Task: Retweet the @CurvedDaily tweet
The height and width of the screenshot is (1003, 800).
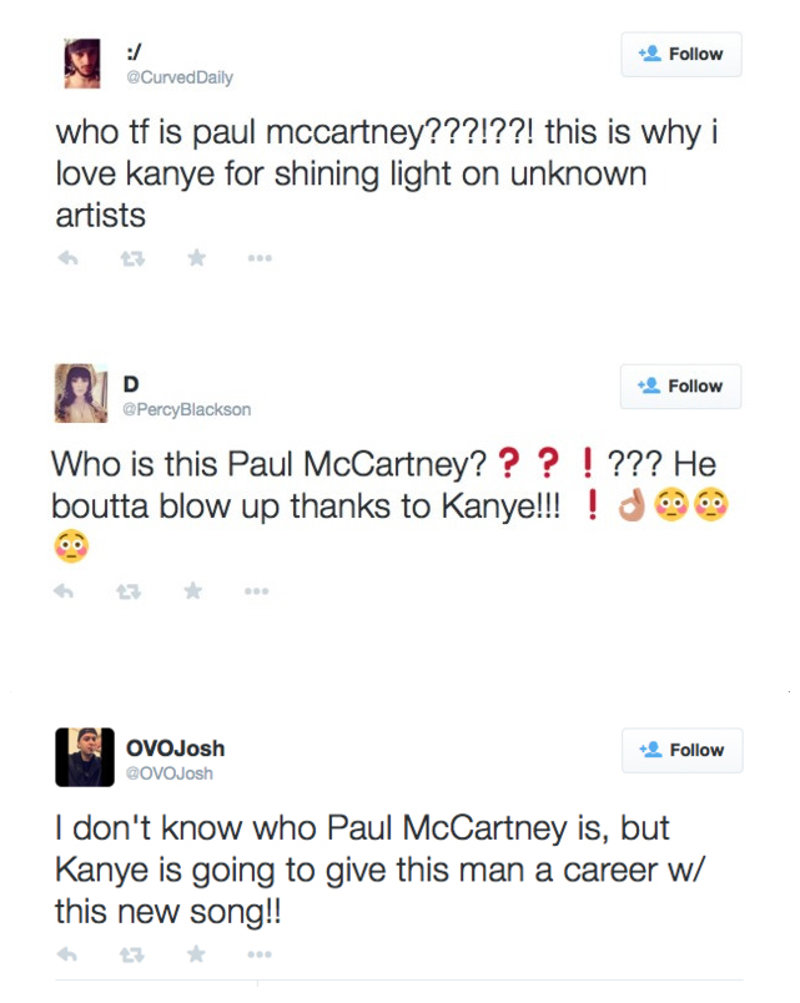Action: tap(130, 259)
